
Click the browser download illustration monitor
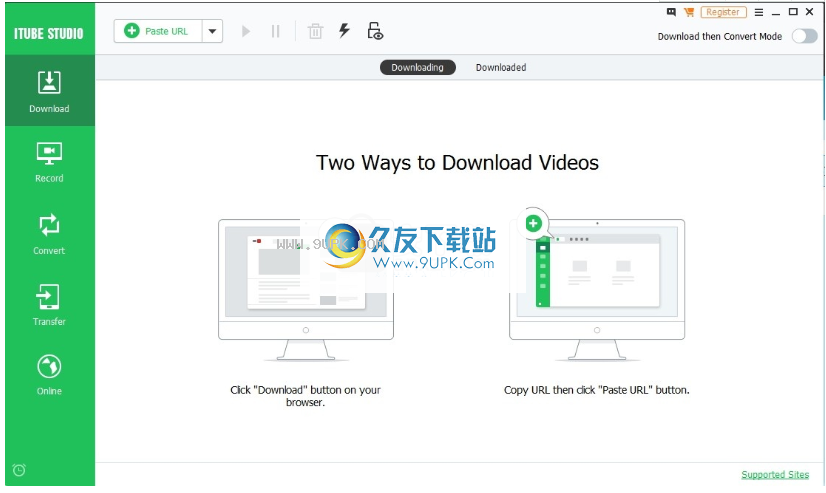(306, 290)
